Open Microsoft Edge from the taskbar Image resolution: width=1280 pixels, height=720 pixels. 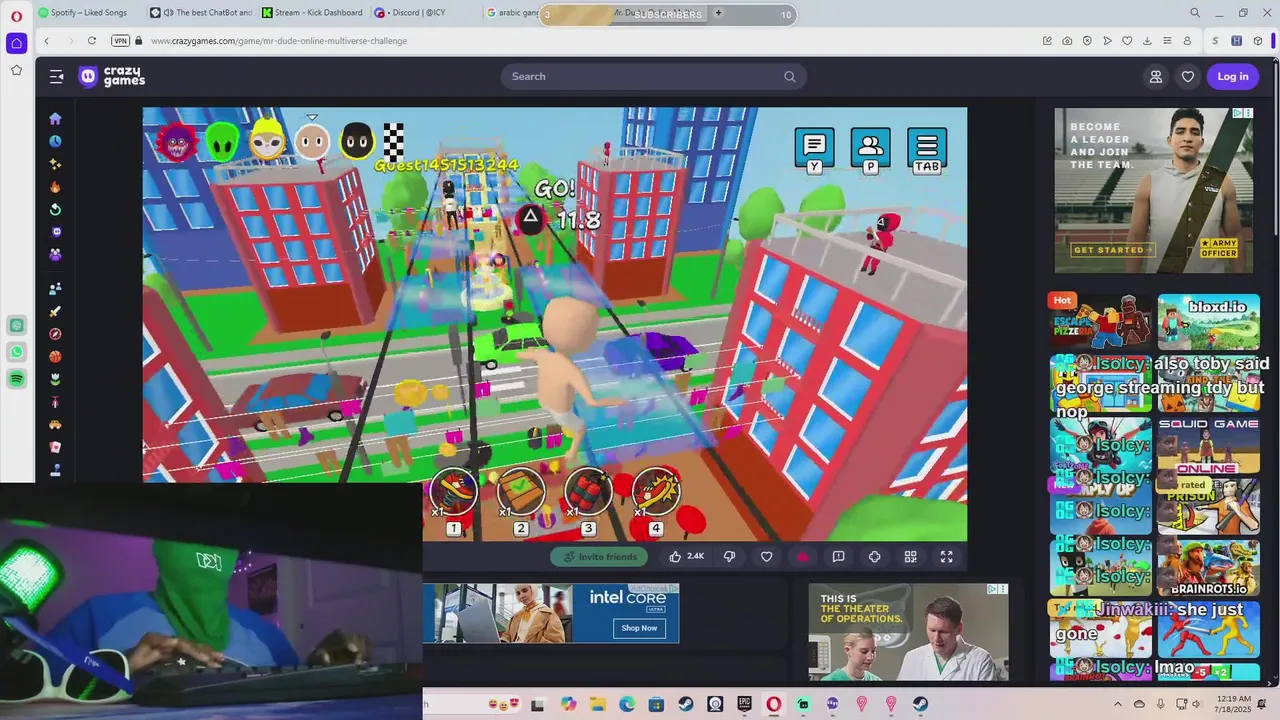pyautogui.click(x=627, y=704)
